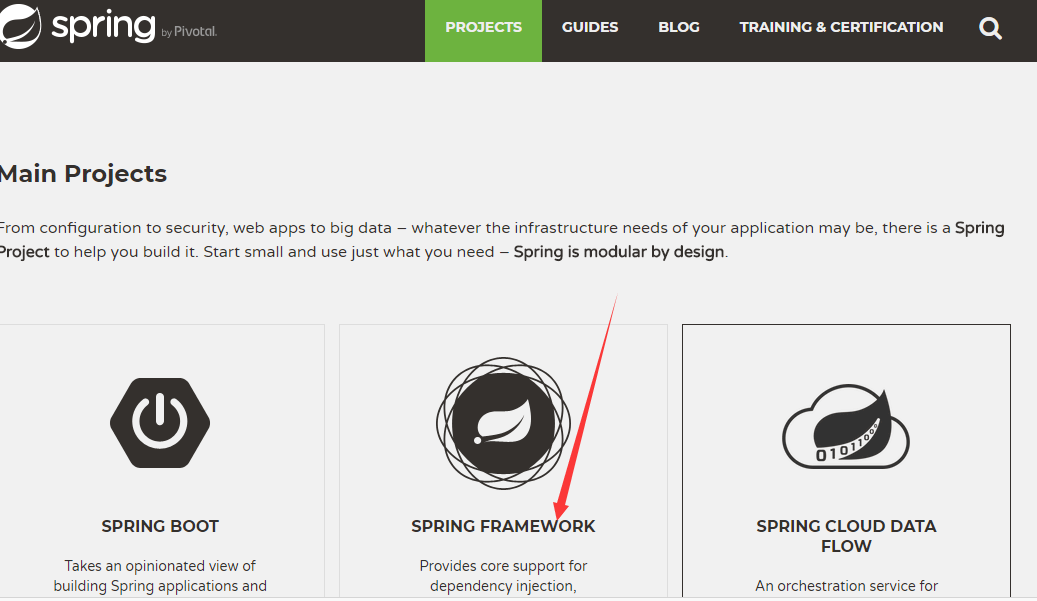Open the search magnifier icon

tap(990, 28)
